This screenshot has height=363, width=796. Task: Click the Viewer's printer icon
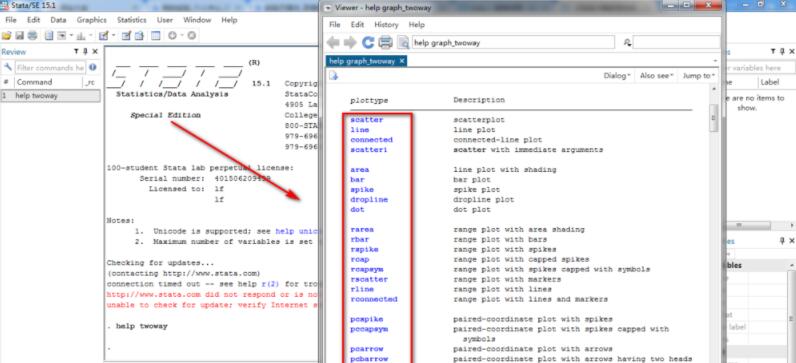point(385,43)
